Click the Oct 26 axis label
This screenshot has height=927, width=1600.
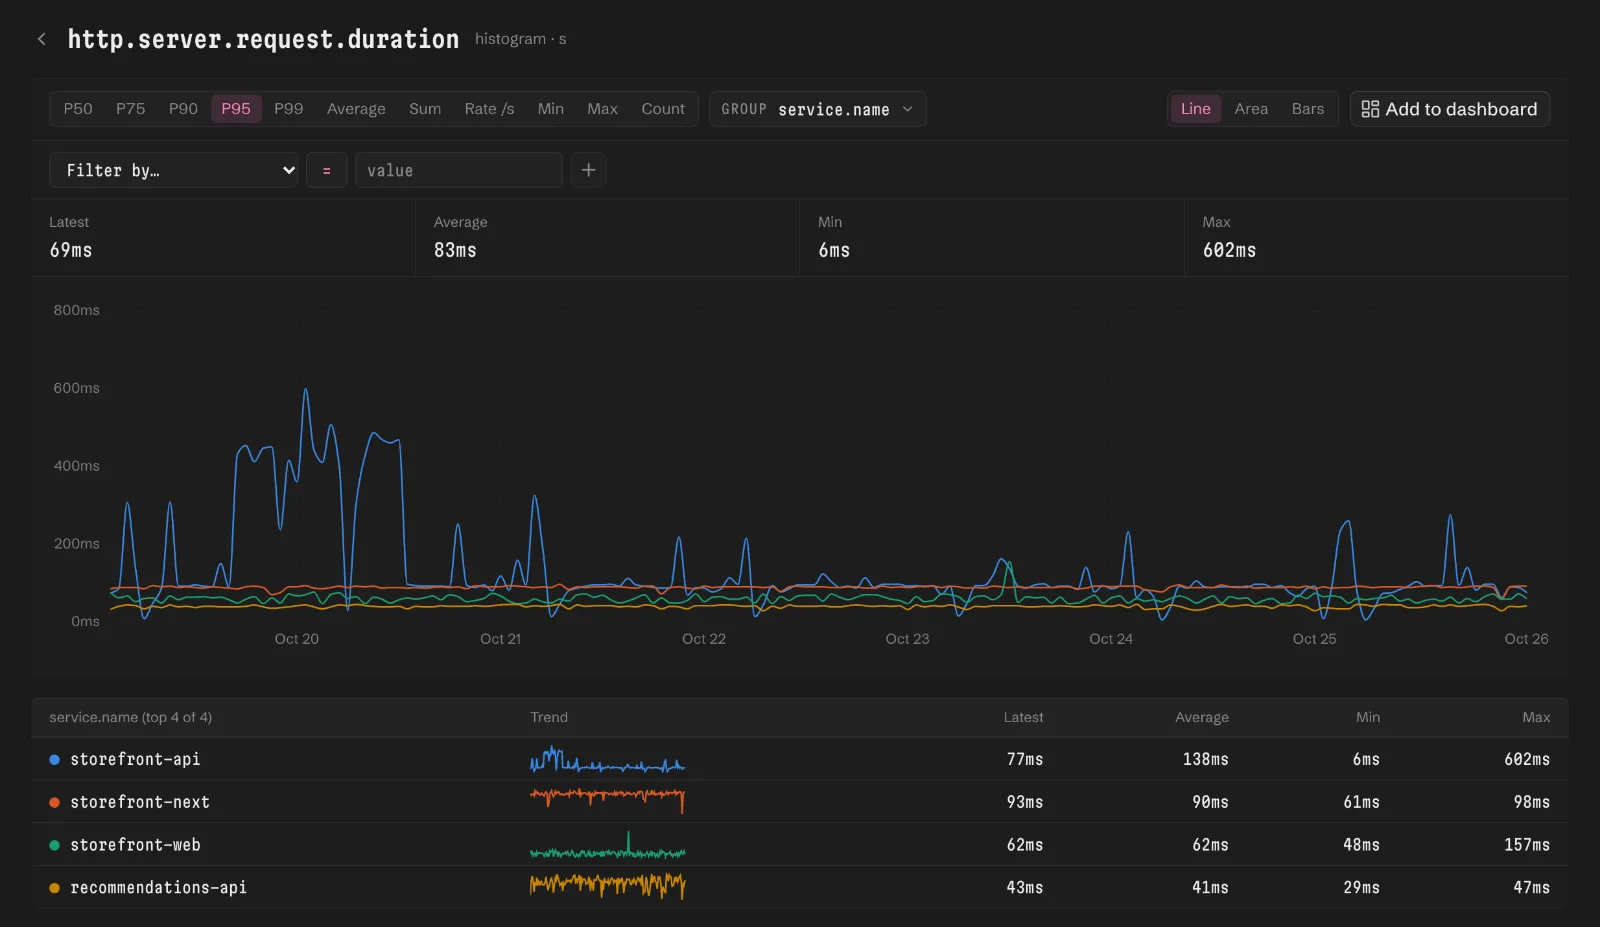pos(1526,639)
